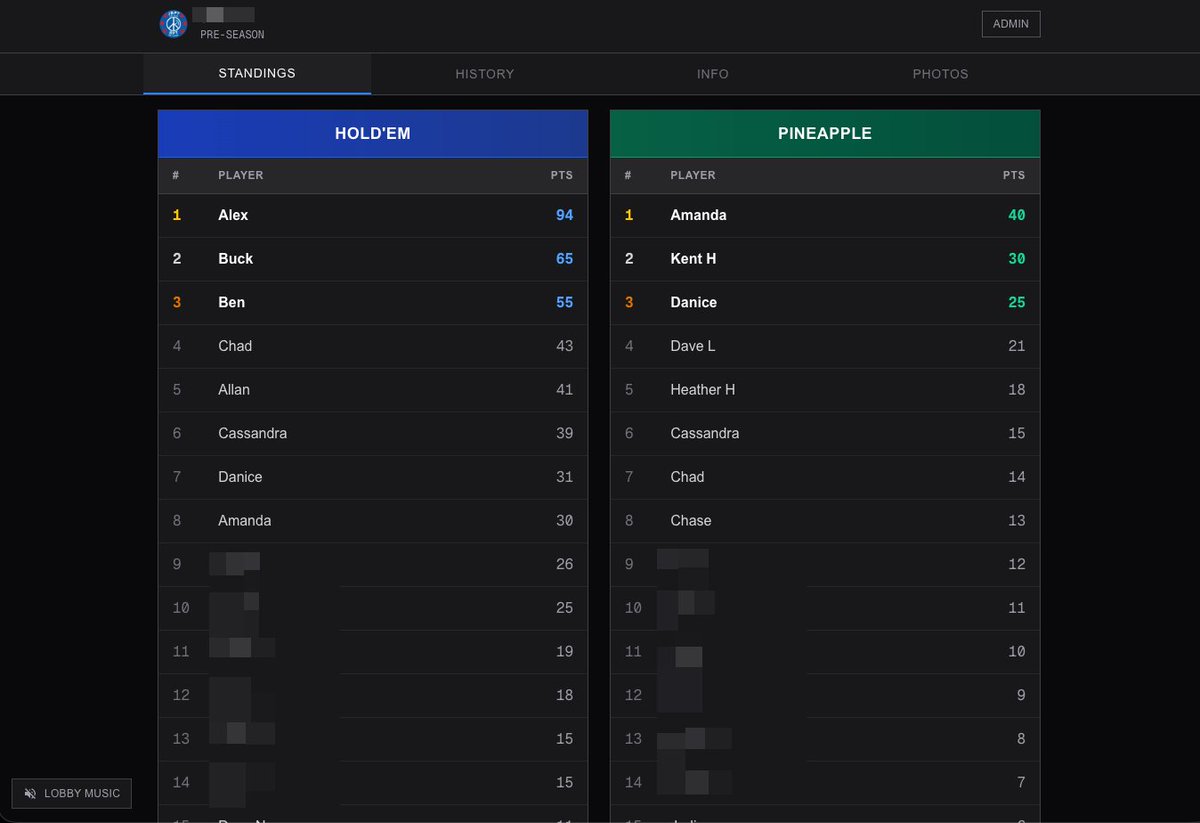The height and width of the screenshot is (823, 1200).
Task: Open the History tab
Action: tap(485, 74)
